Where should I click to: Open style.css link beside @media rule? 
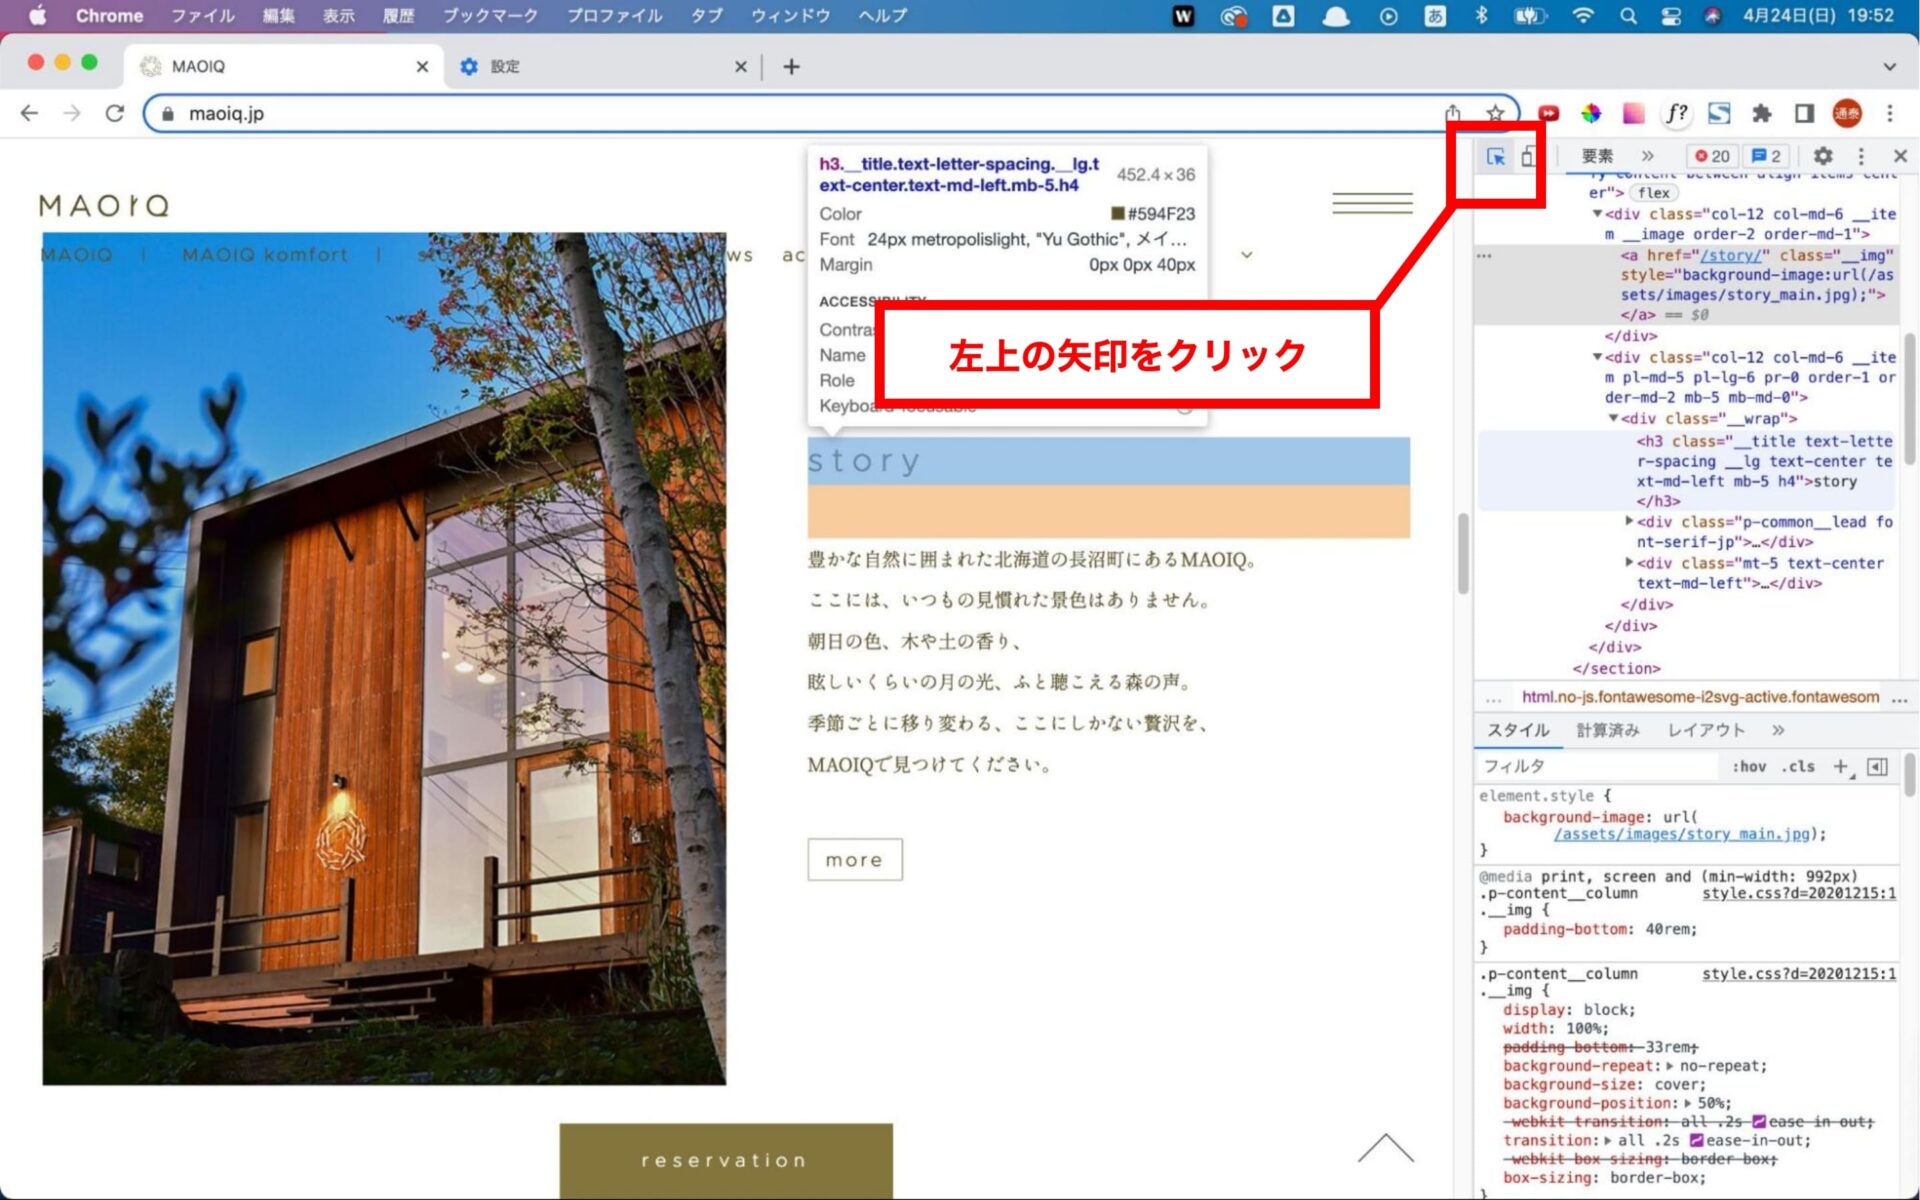pyautogui.click(x=1798, y=893)
